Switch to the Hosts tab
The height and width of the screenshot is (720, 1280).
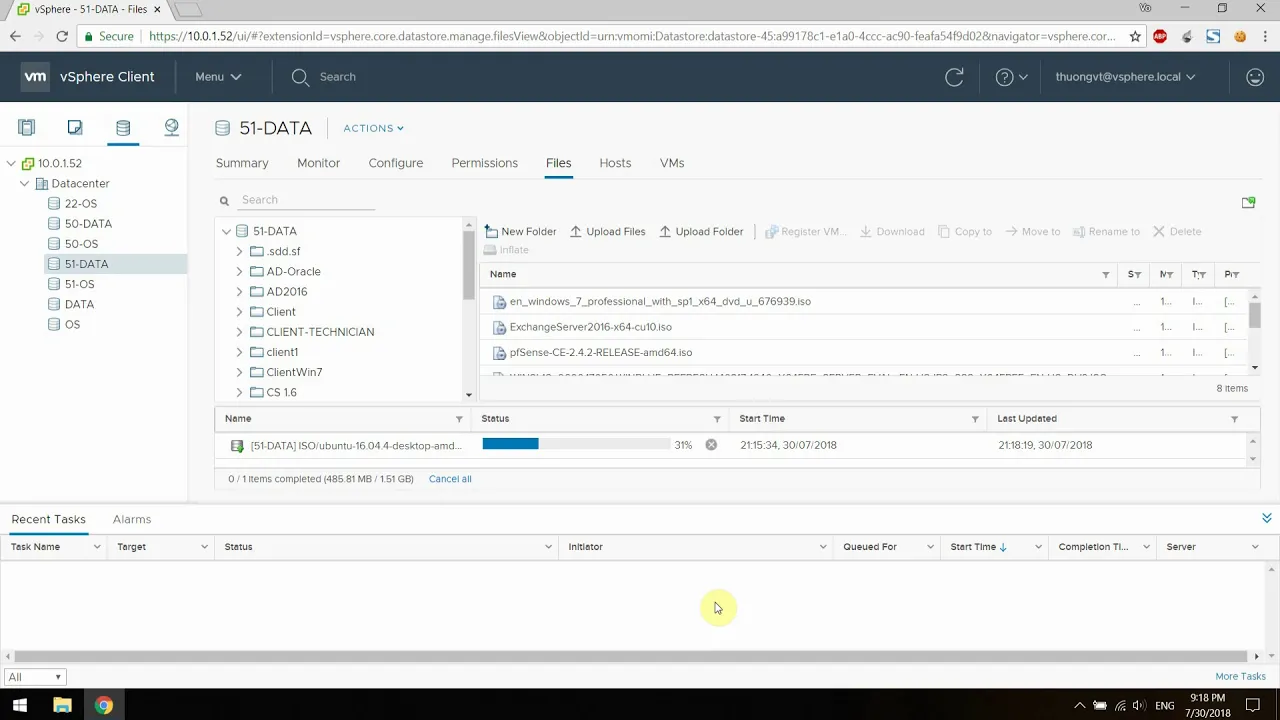(x=615, y=163)
